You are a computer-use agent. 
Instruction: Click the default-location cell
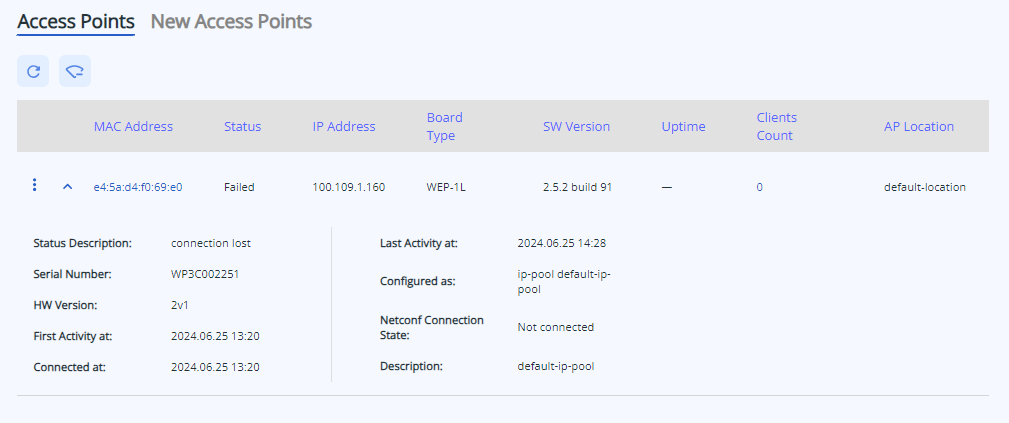pos(924,187)
